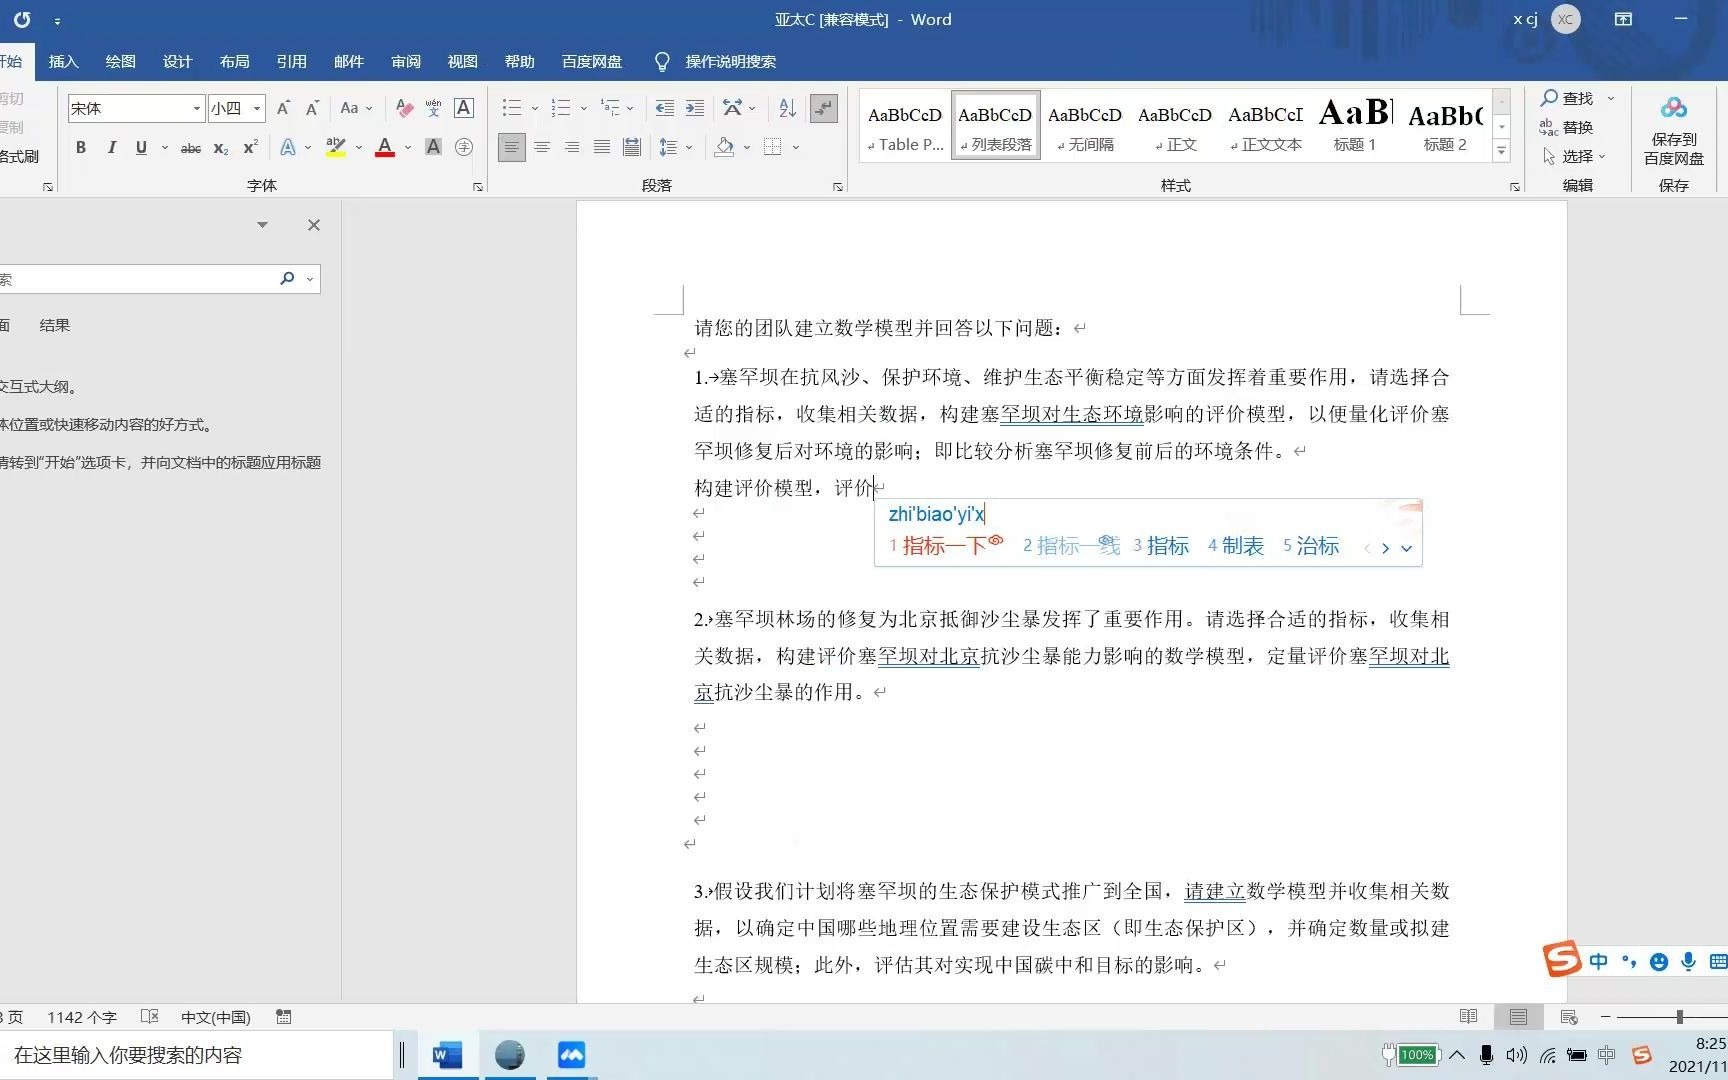Open the Draw (绘图) tab
This screenshot has width=1728, height=1080.
pyautogui.click(x=120, y=61)
